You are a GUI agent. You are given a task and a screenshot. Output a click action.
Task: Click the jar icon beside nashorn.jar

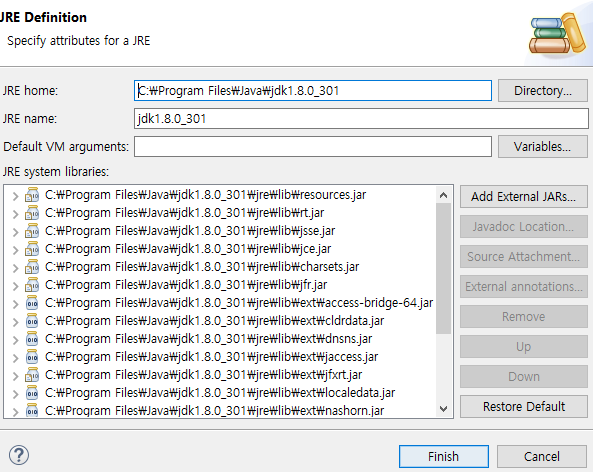click(32, 410)
